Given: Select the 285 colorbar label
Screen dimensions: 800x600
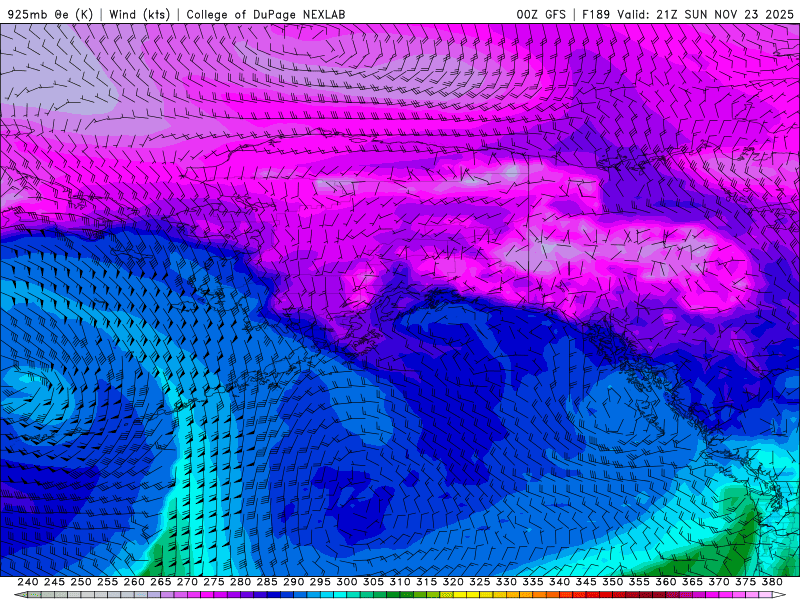Looking at the screenshot, I should click(x=266, y=582).
